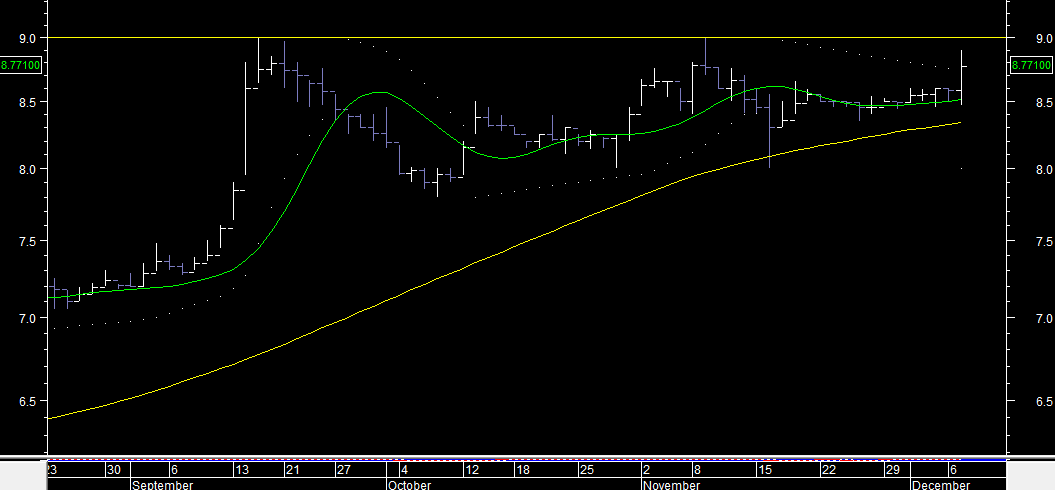Select the 9.0 label on the left price axis
Screen dimensions: 1055x490
coord(28,39)
